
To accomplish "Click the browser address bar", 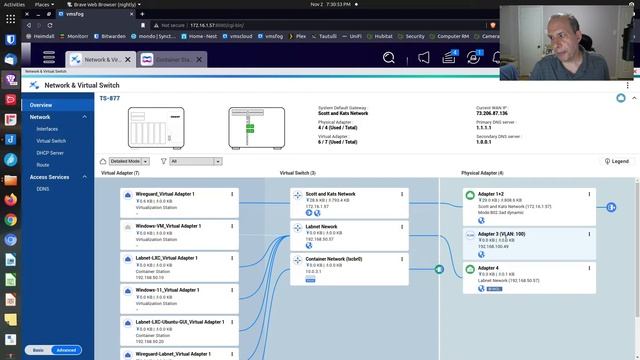I will pyautogui.click(x=318, y=25).
